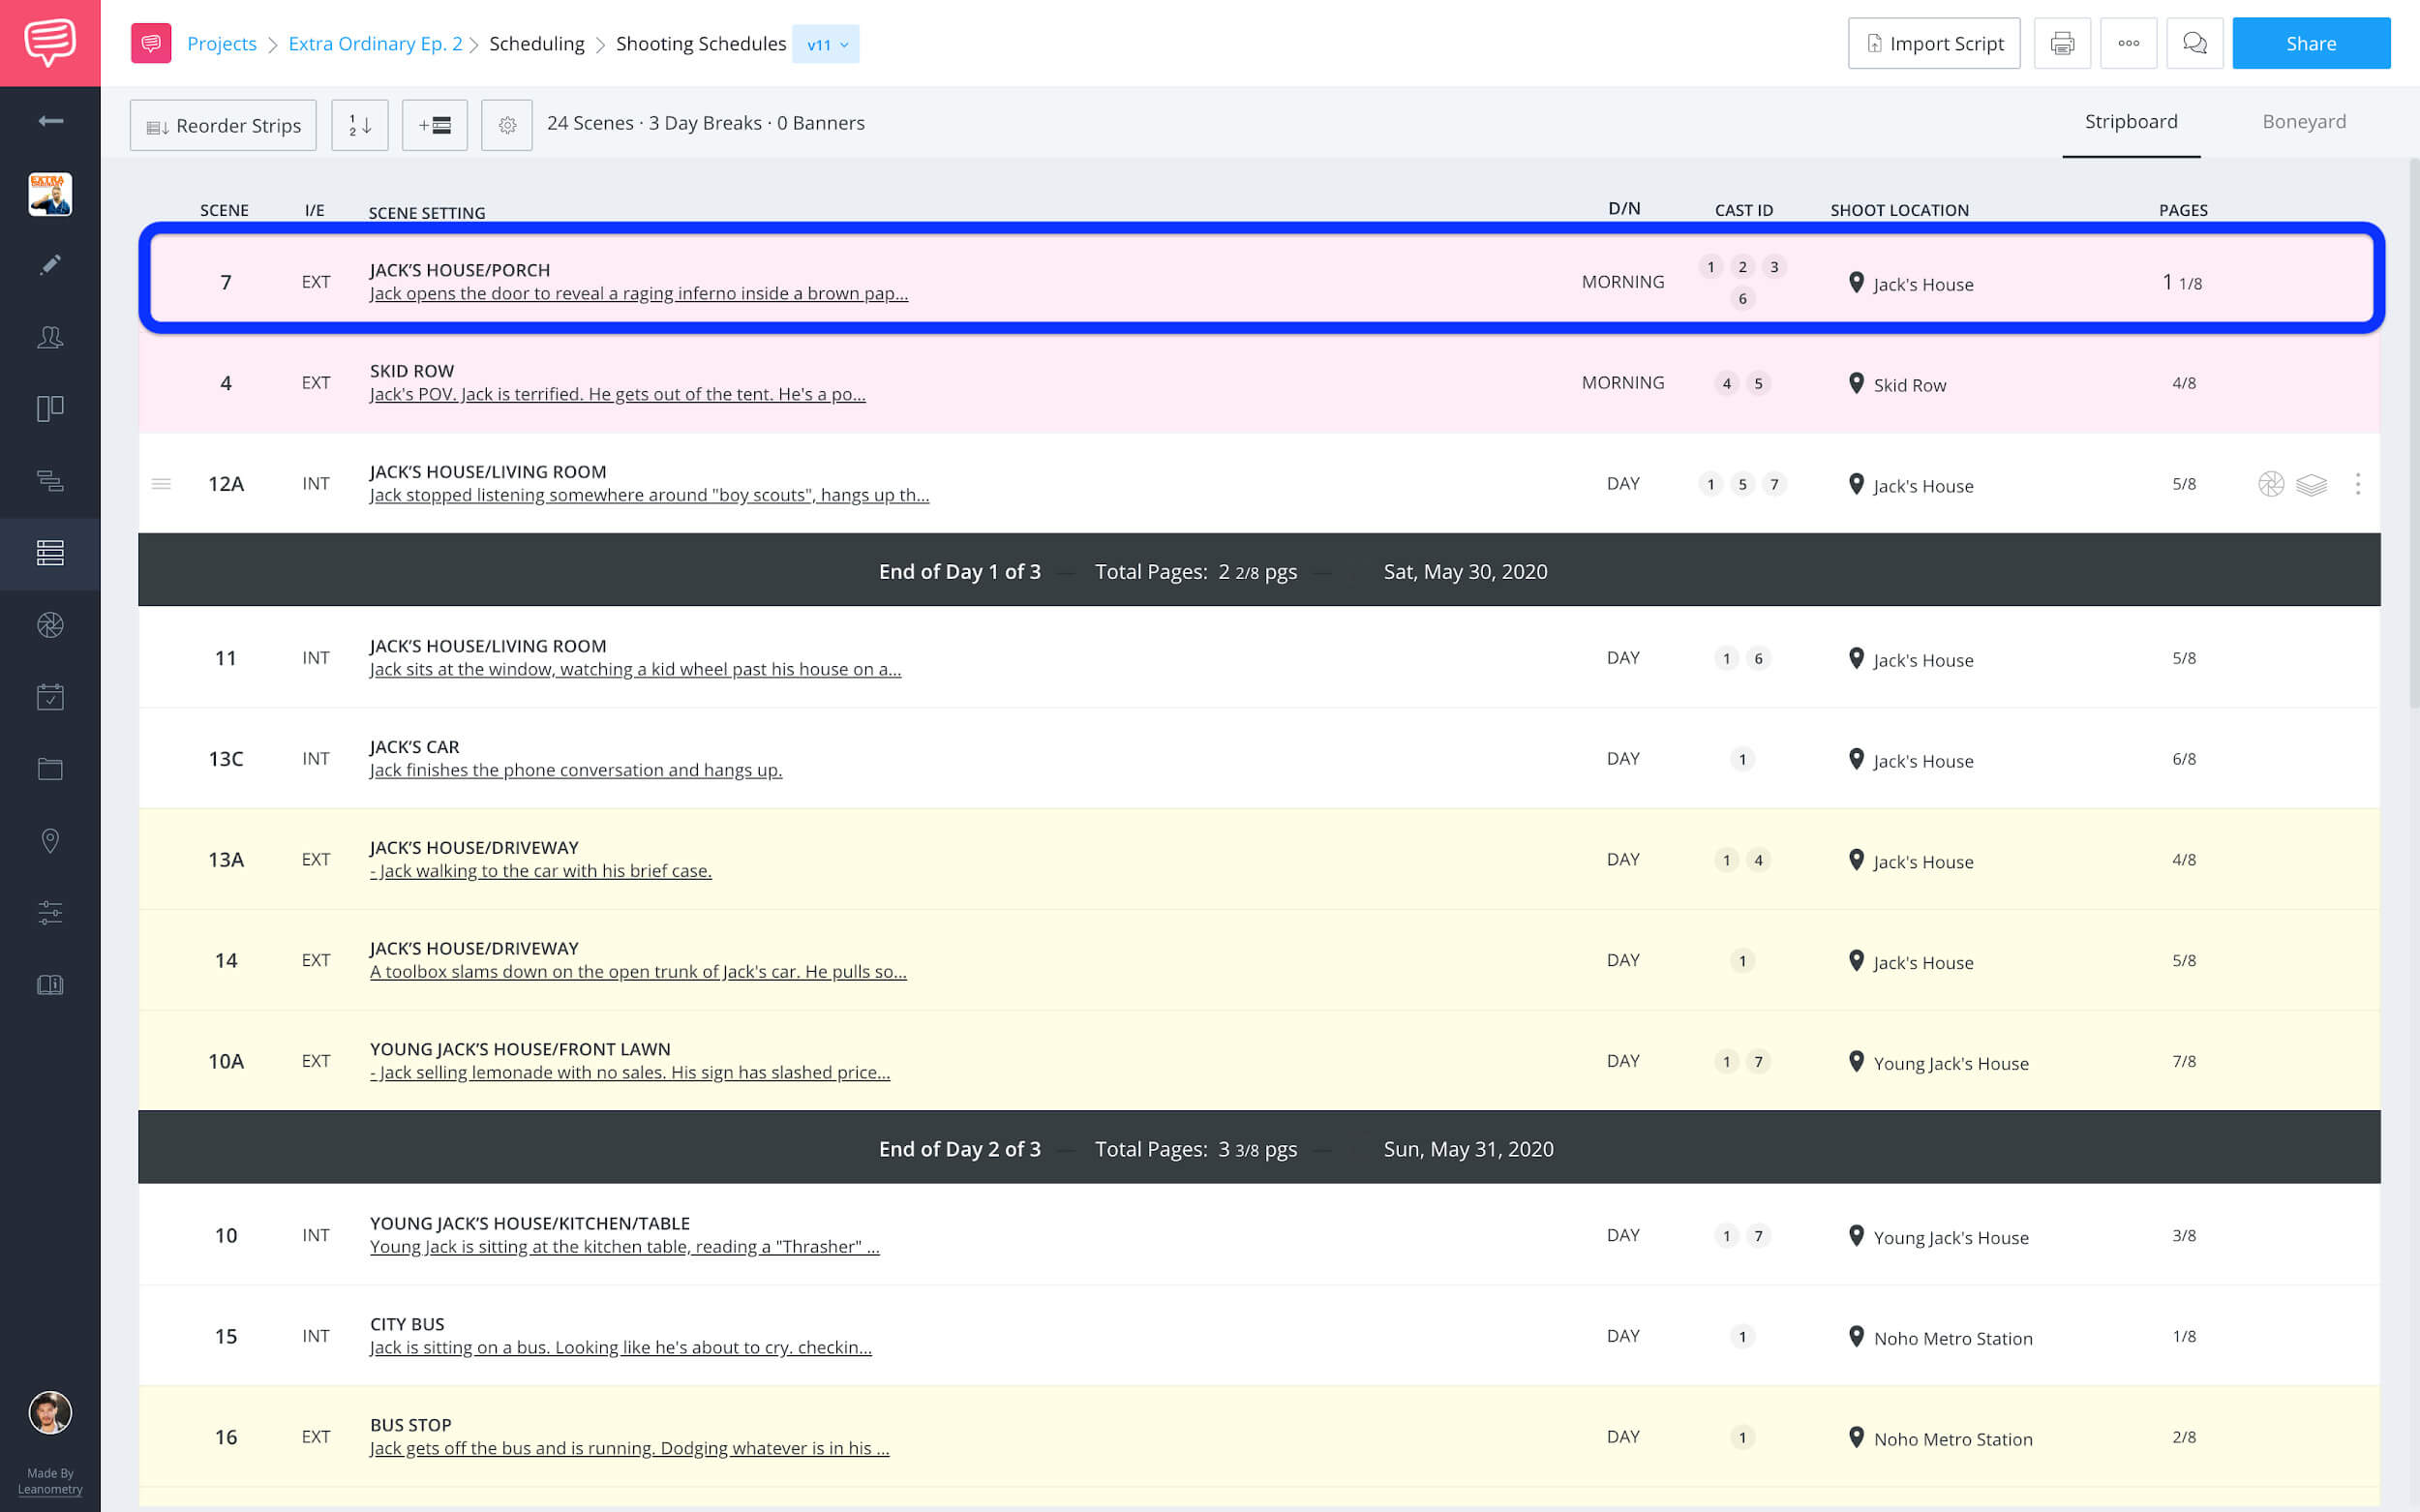This screenshot has width=2420, height=1512.
Task: Switch to the Boneyard tab
Action: (2304, 122)
